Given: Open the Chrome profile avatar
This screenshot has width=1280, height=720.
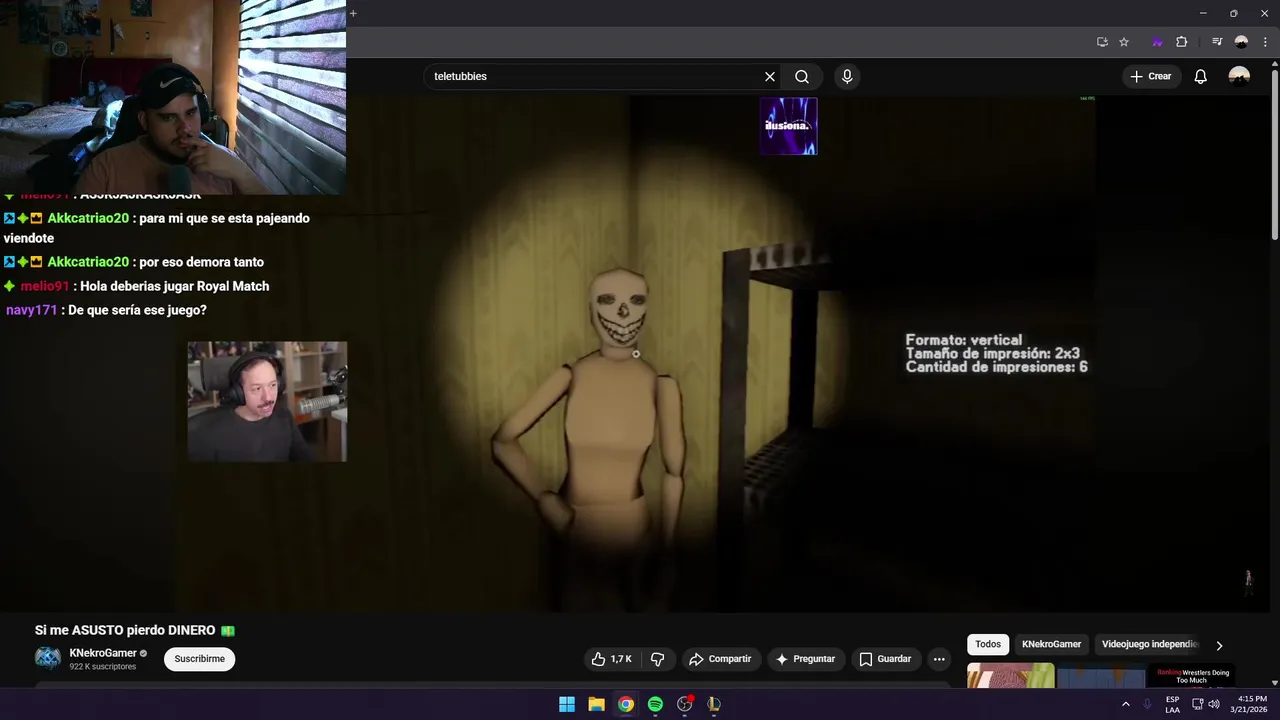Looking at the screenshot, I should pos(1241,42).
